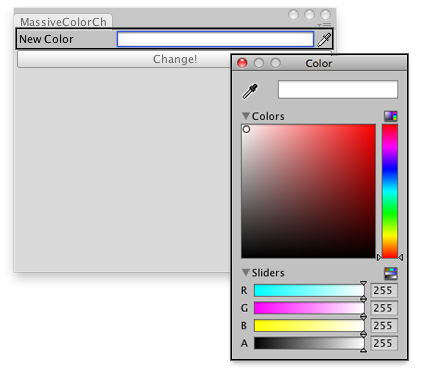Focus the G value field showing 255
The height and width of the screenshot is (369, 425).
[384, 308]
